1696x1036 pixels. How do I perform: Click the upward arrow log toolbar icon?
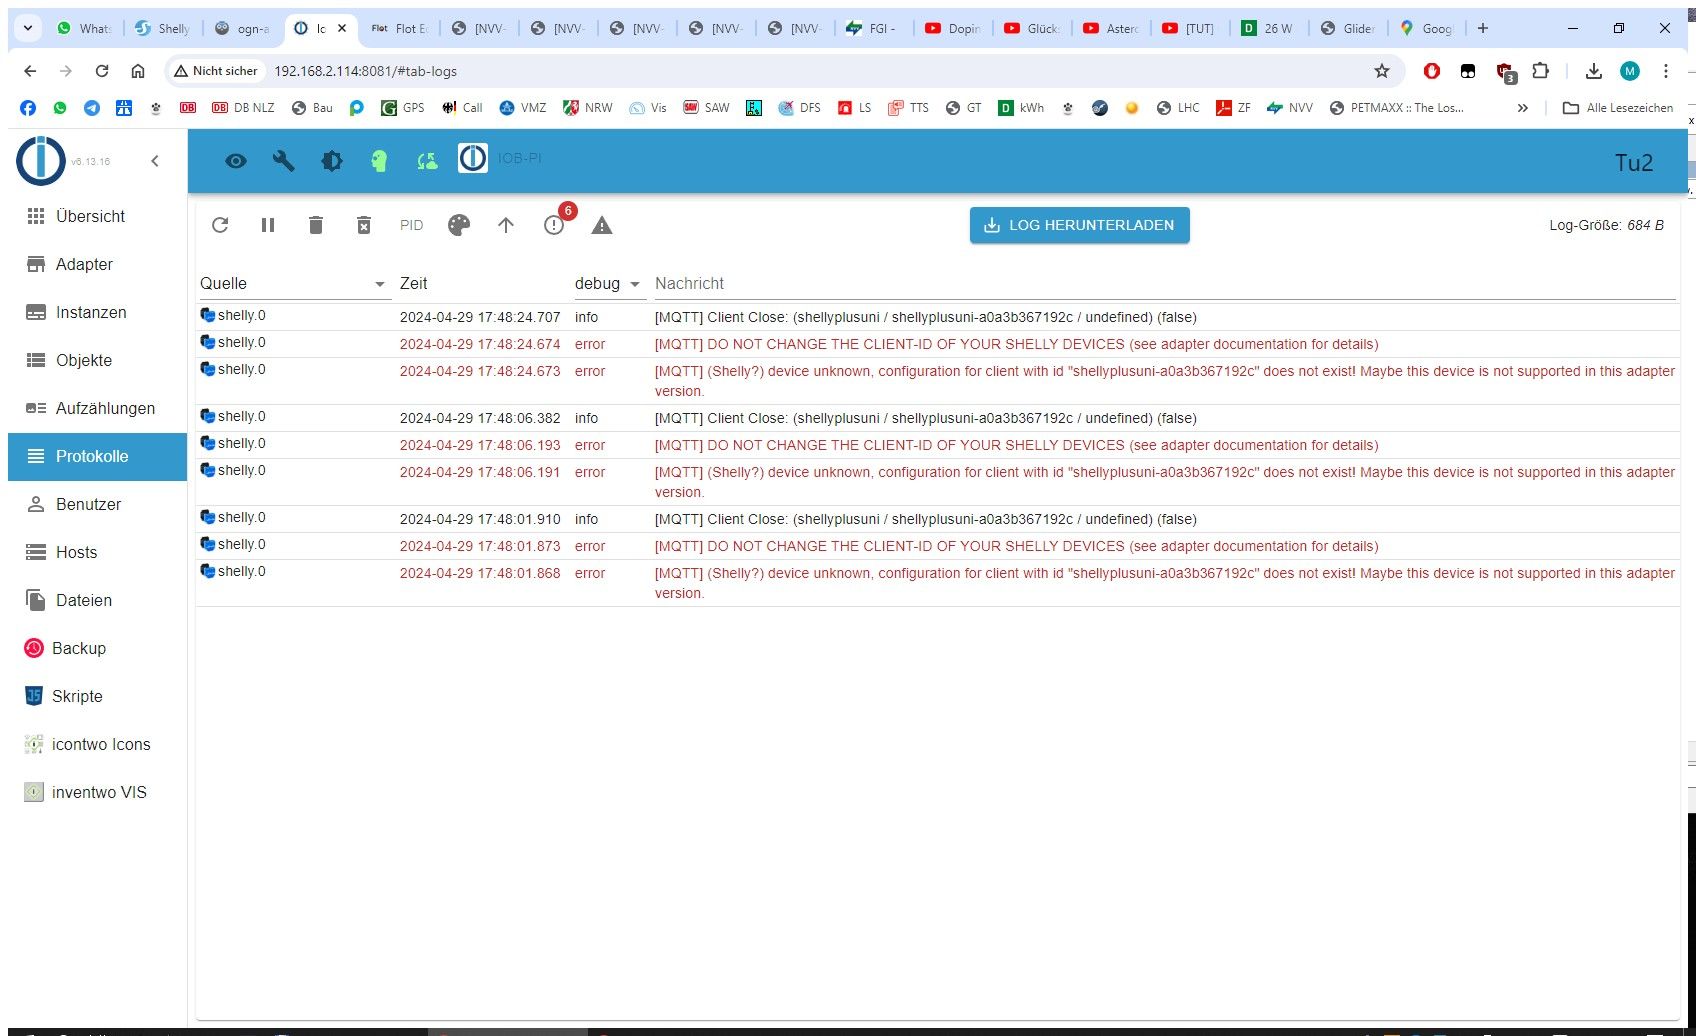506,225
